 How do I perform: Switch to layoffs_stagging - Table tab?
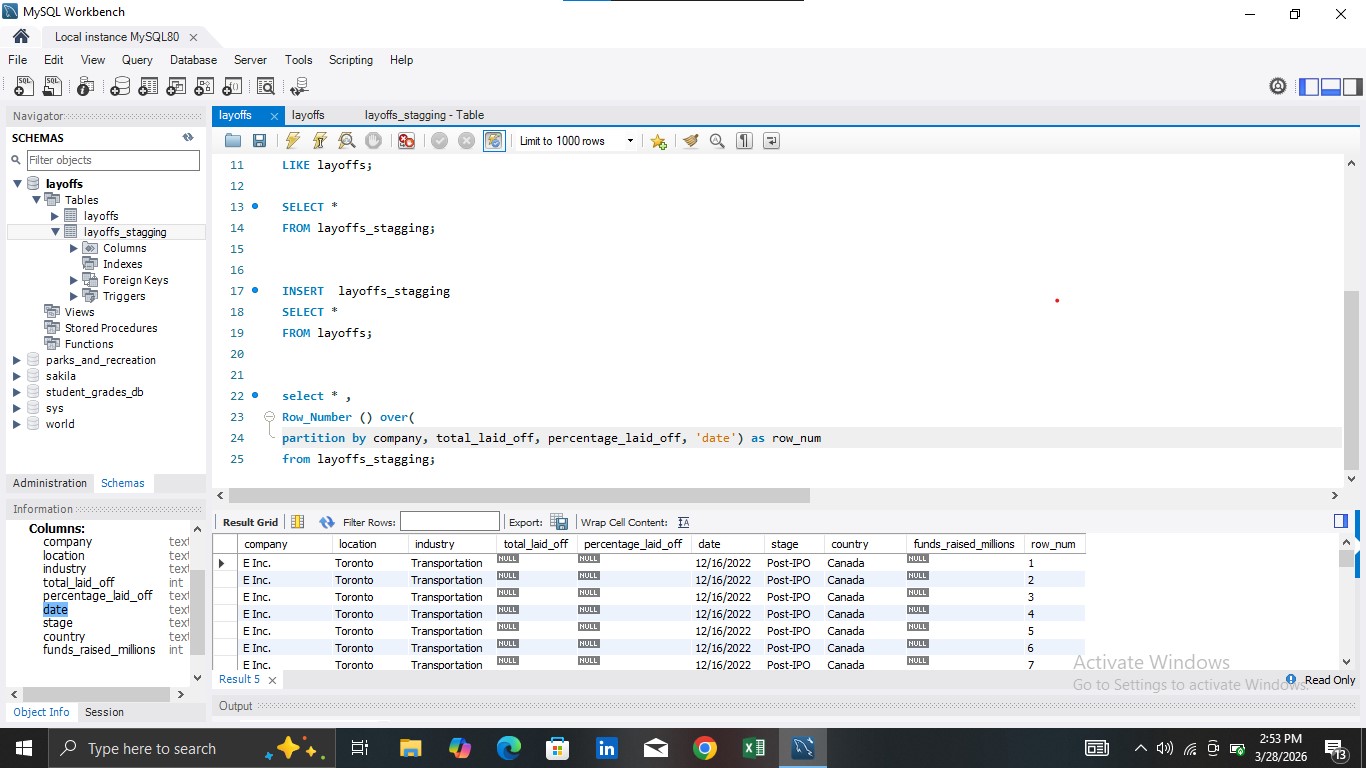coord(424,115)
